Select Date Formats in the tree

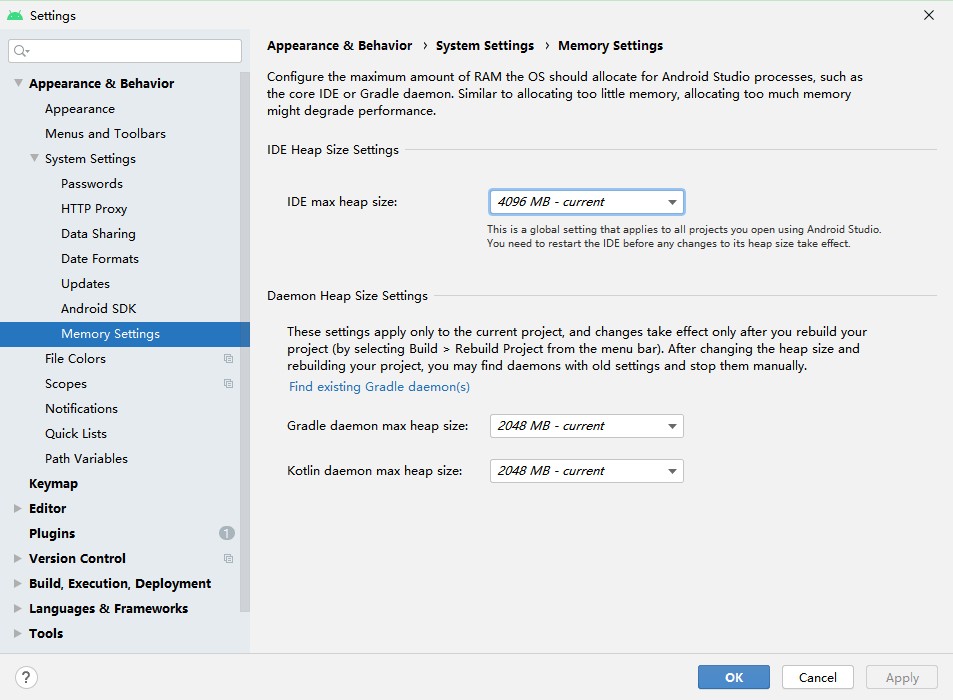(100, 259)
